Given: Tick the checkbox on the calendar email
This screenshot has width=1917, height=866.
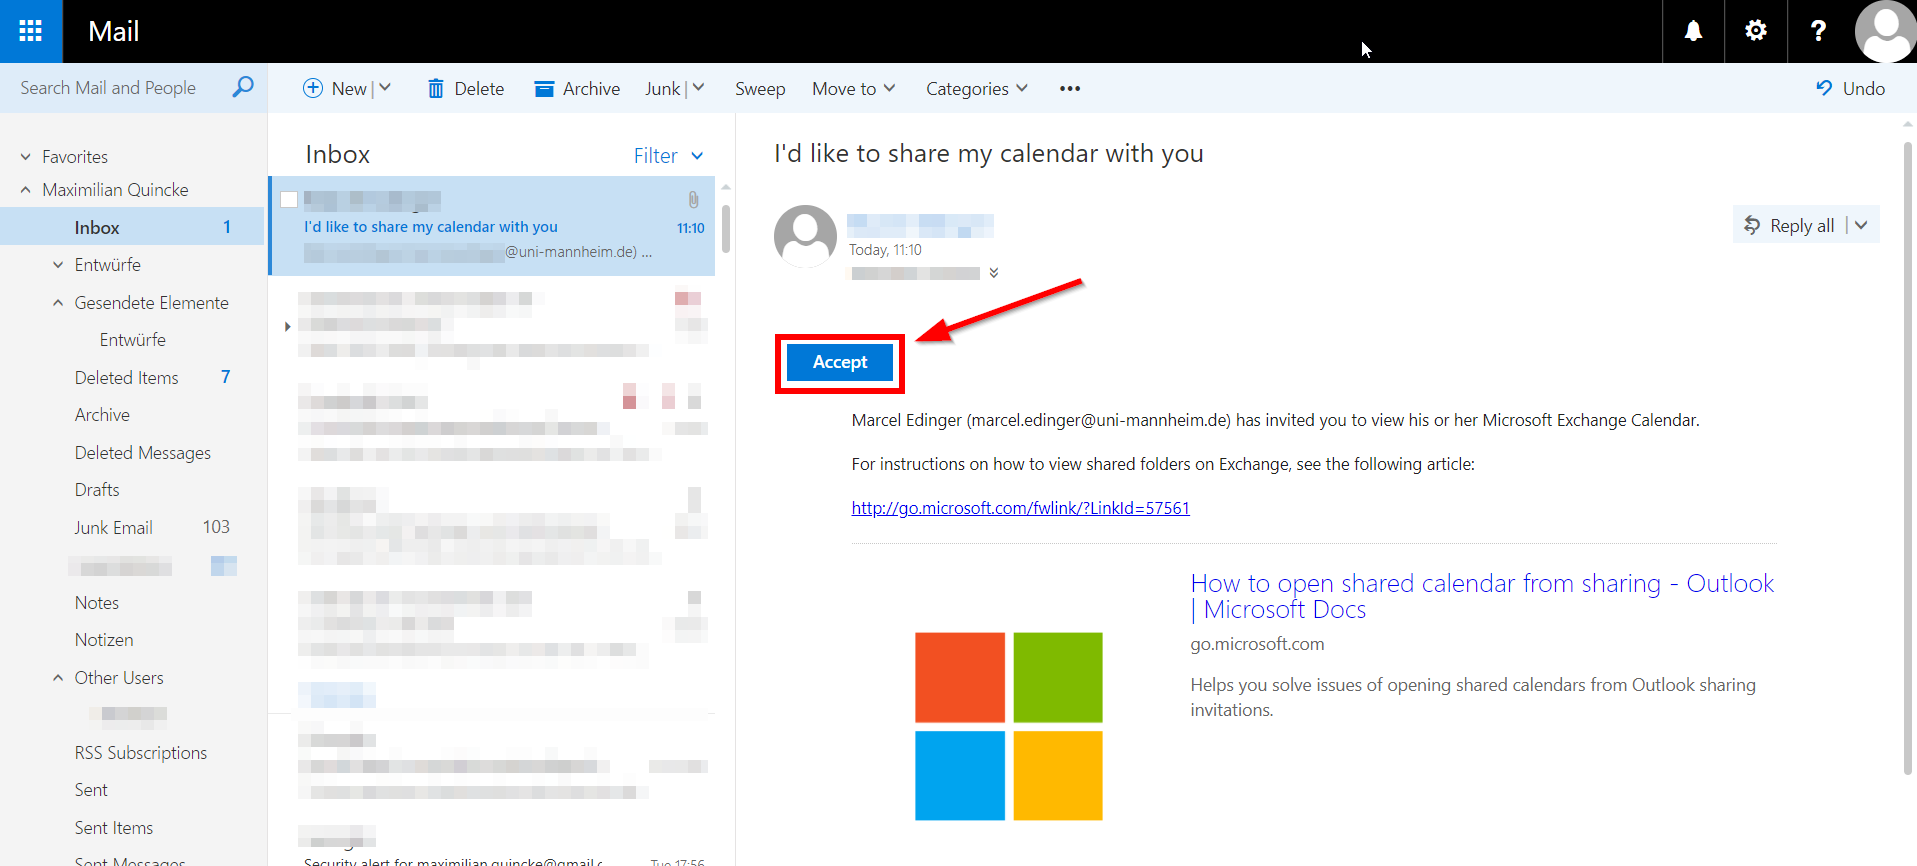Looking at the screenshot, I should (289, 199).
